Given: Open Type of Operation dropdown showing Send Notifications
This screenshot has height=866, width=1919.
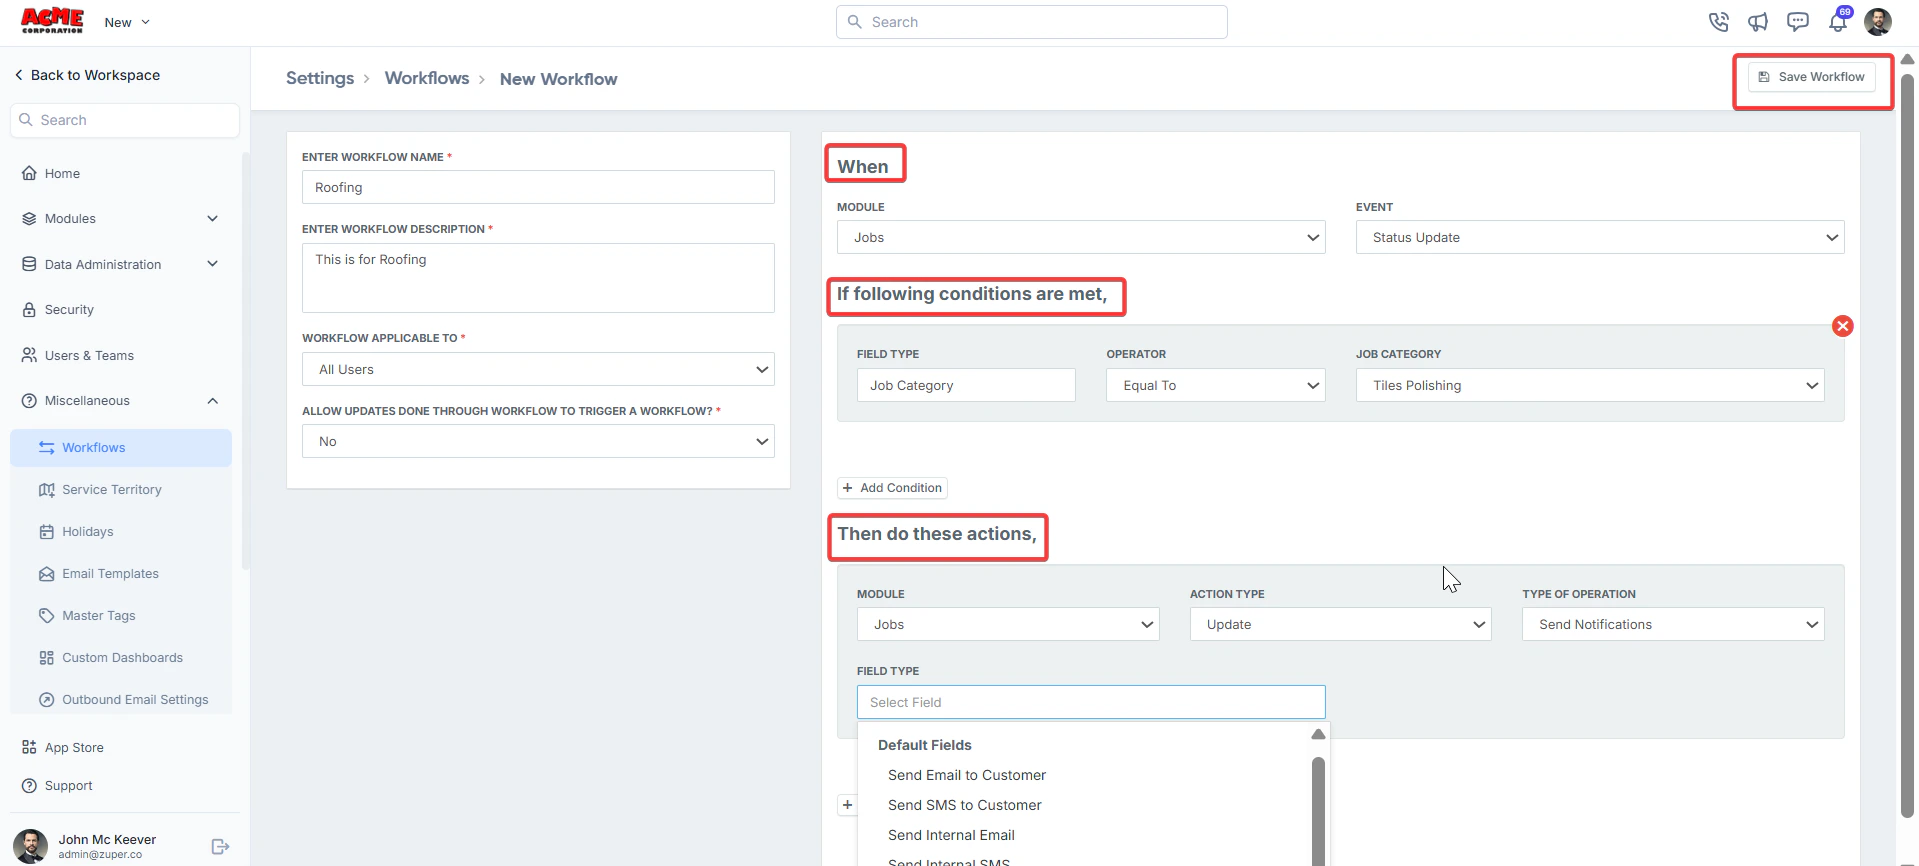Looking at the screenshot, I should [1673, 624].
